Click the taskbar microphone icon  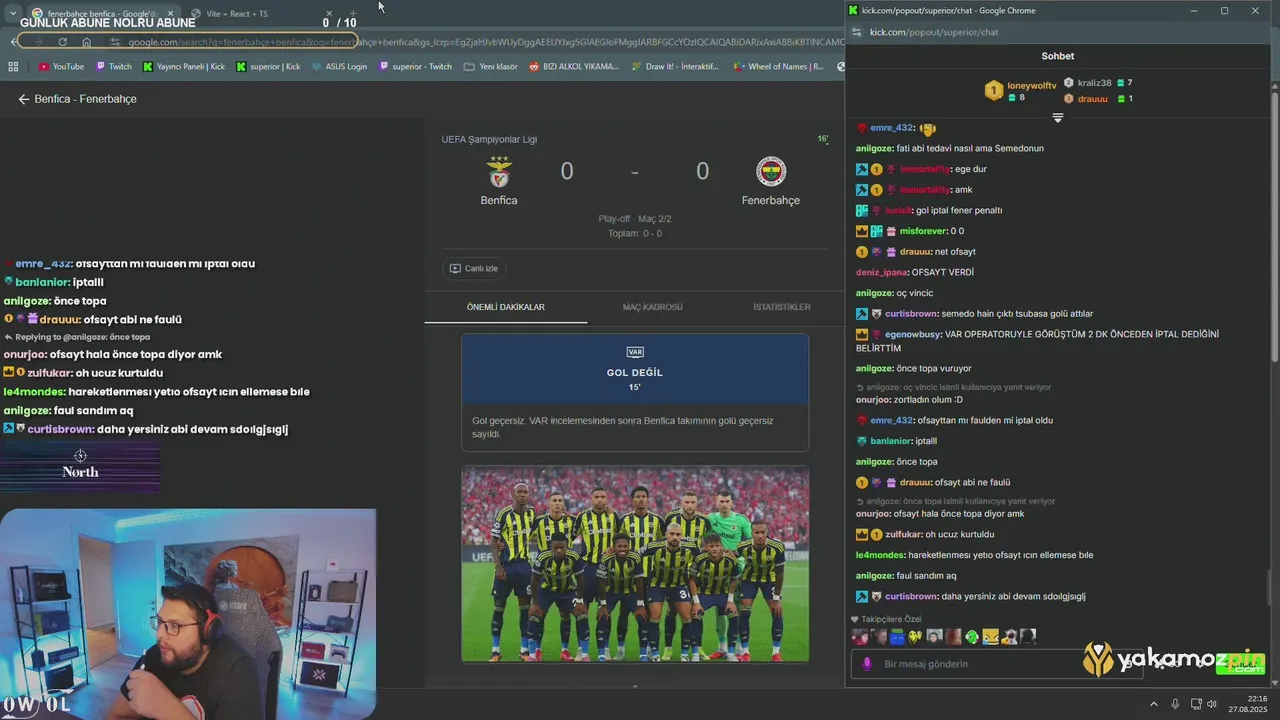[x=1175, y=704]
